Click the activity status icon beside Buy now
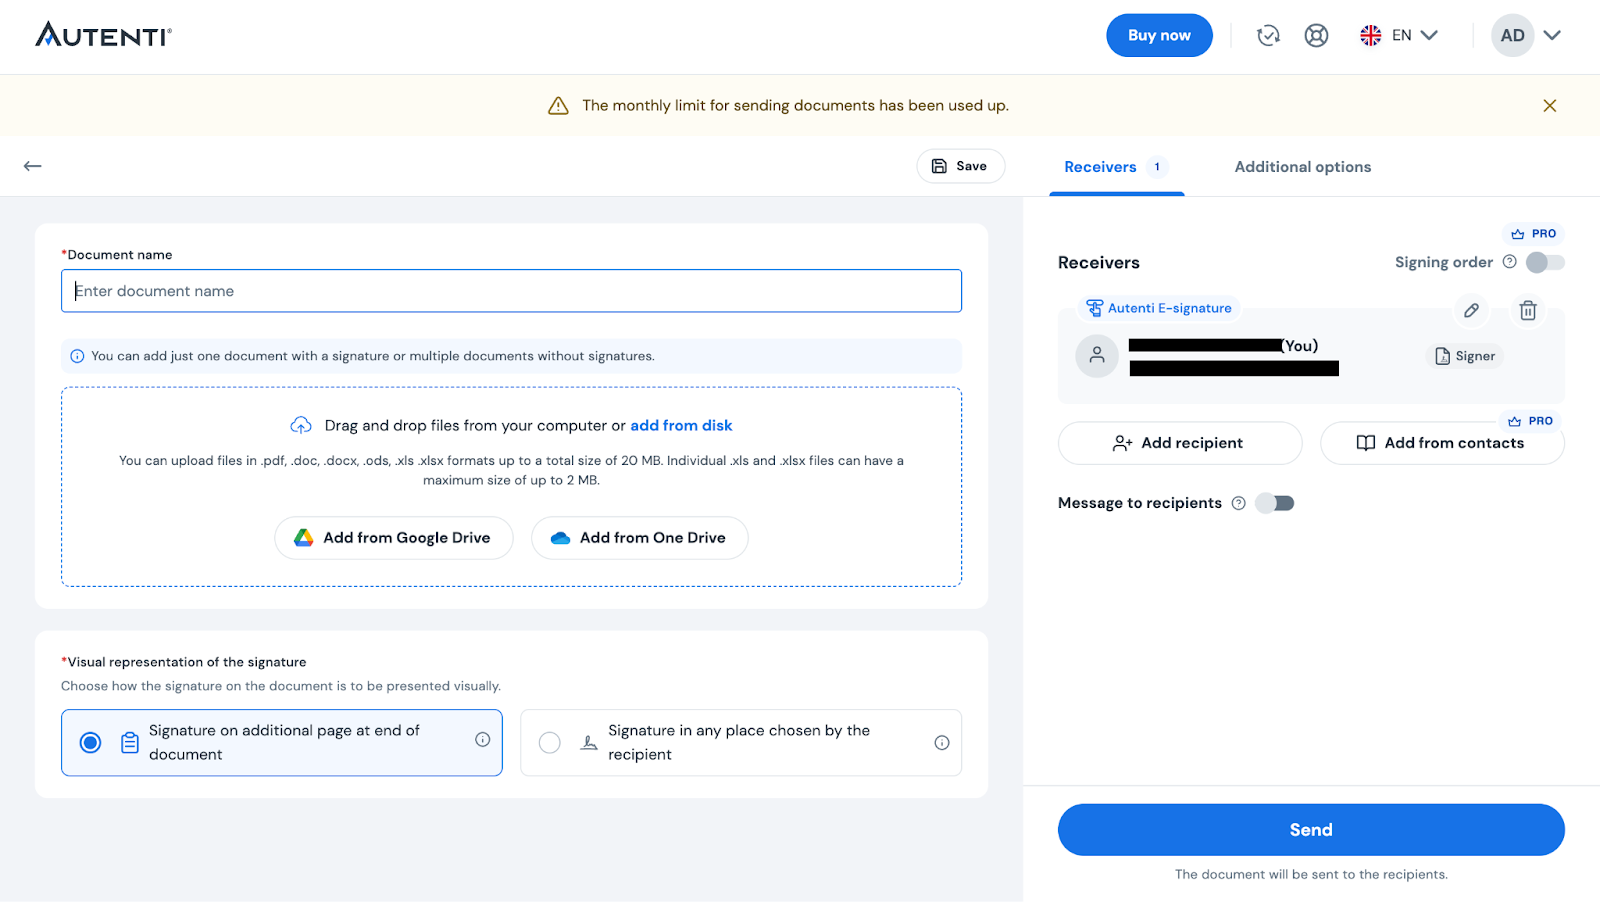The image size is (1600, 902). pos(1268,36)
